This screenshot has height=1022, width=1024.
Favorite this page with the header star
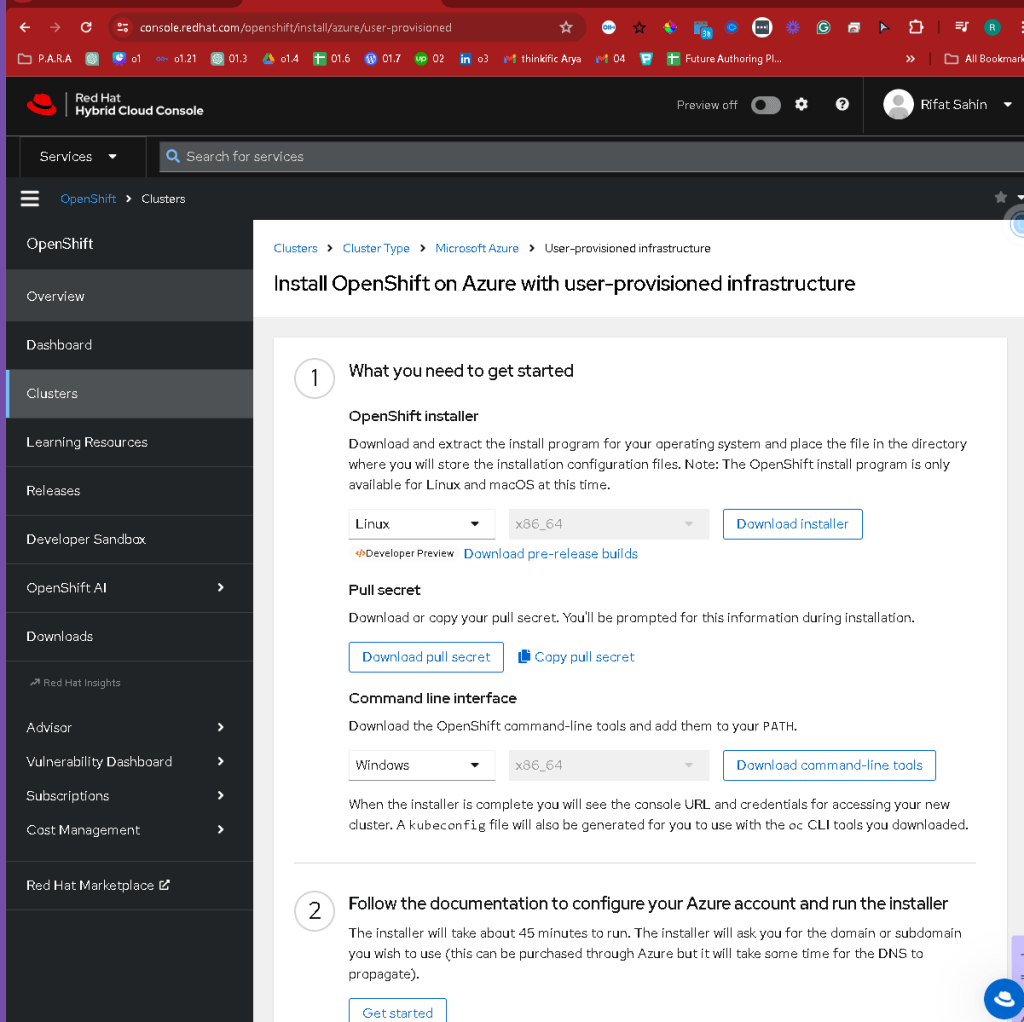(x=1000, y=197)
